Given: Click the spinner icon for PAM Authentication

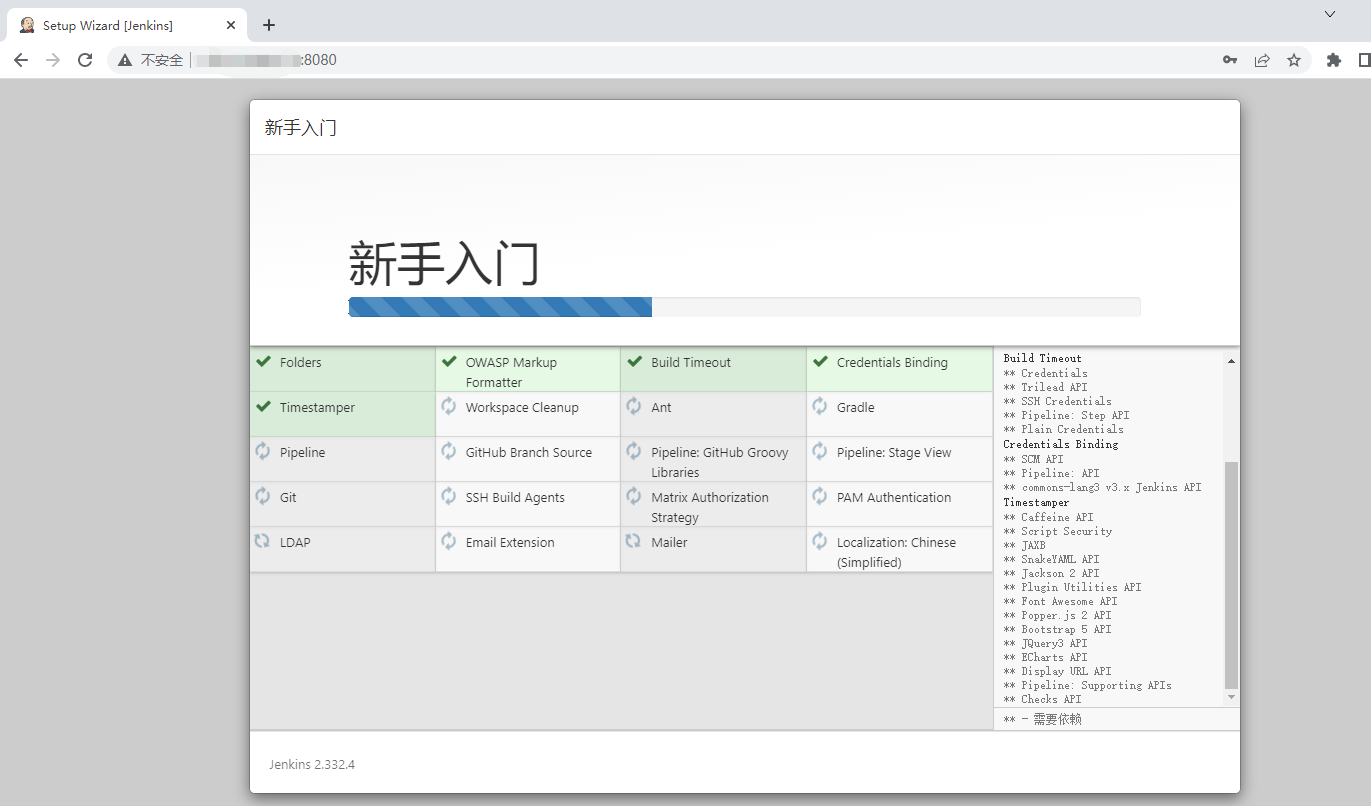Looking at the screenshot, I should tap(820, 496).
